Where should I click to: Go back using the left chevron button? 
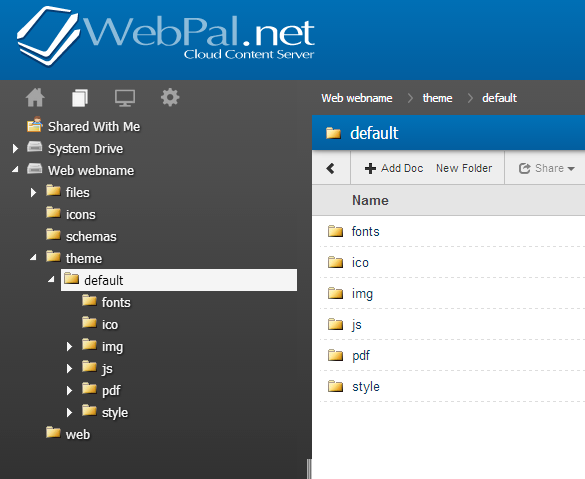click(331, 168)
